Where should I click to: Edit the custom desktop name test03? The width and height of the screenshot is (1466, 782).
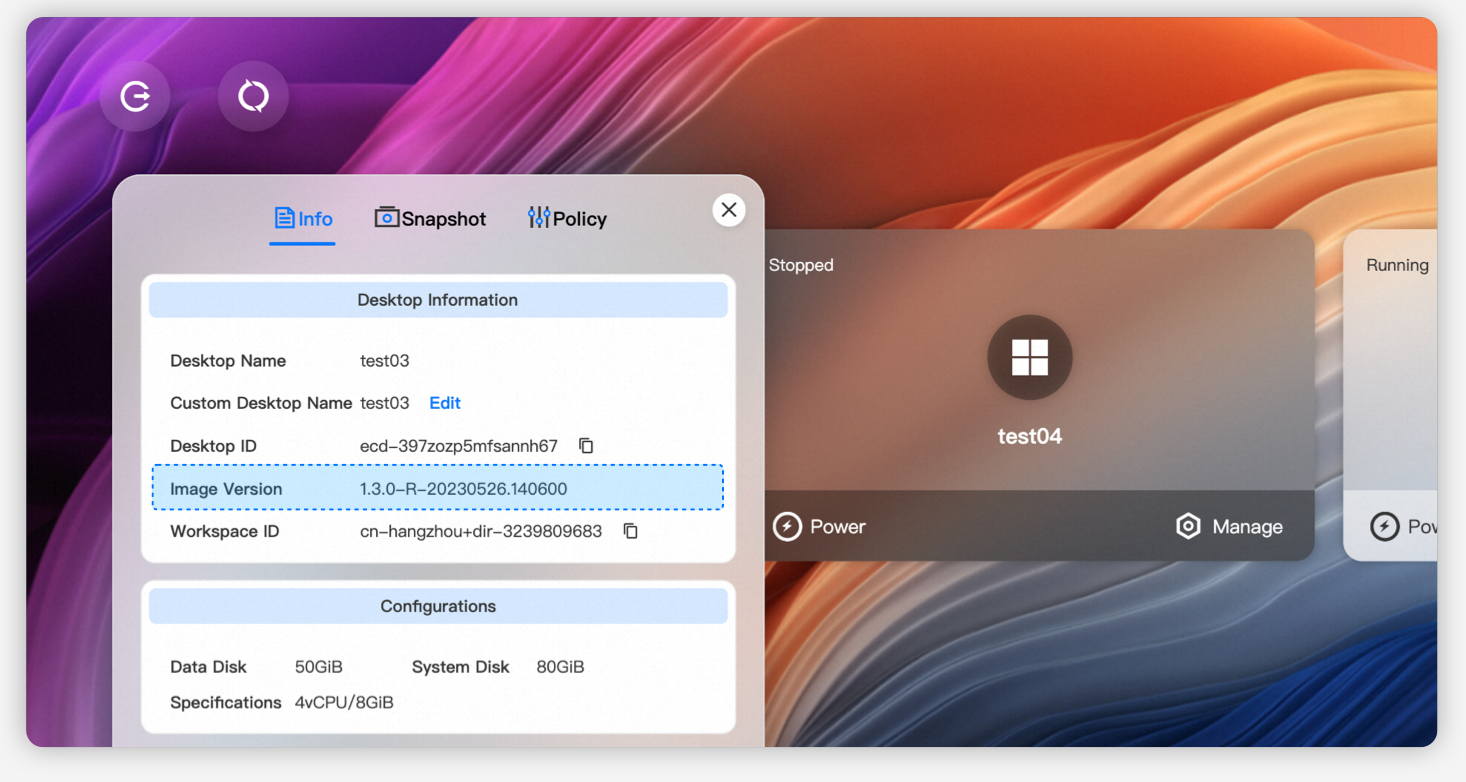(444, 403)
